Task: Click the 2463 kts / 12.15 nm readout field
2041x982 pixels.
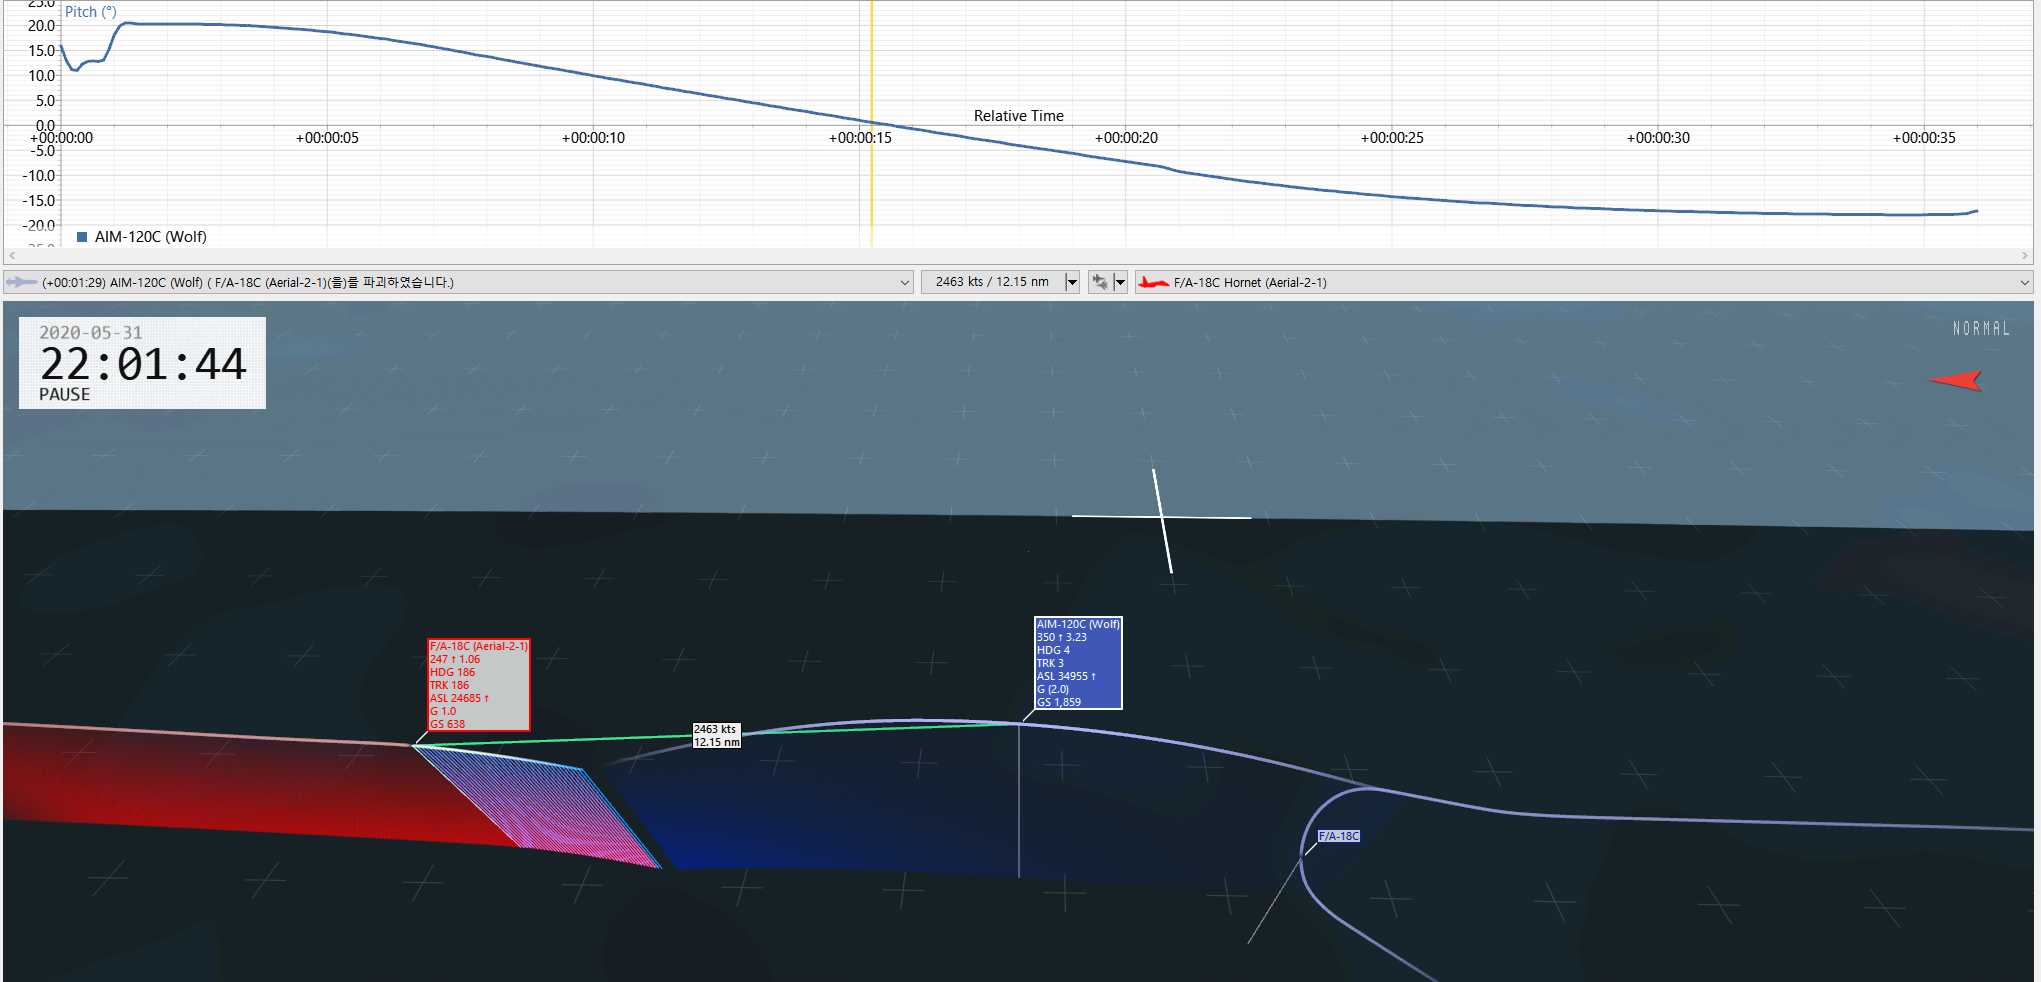Action: (992, 282)
